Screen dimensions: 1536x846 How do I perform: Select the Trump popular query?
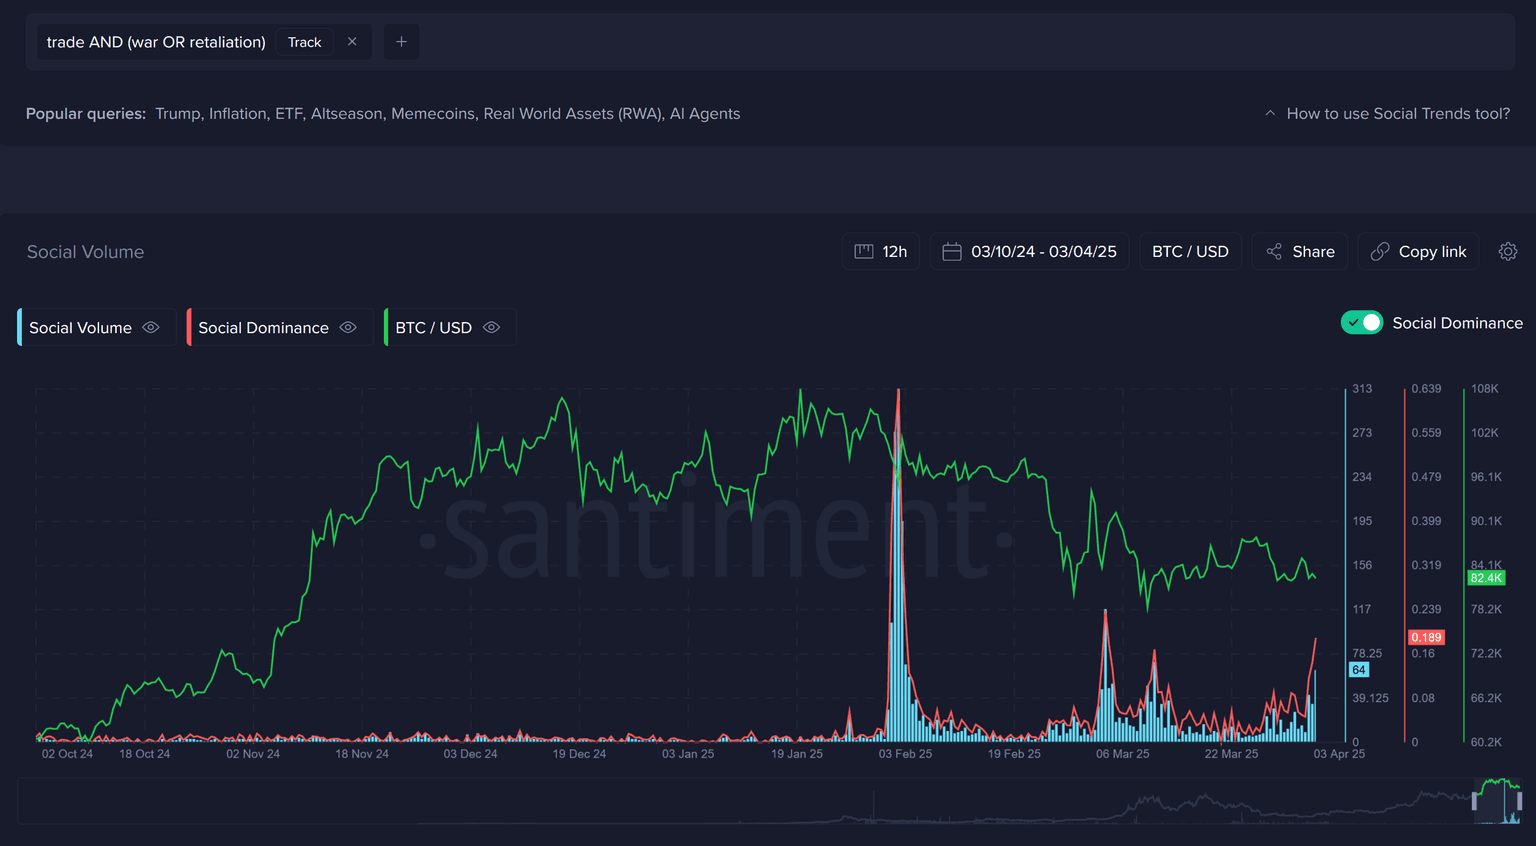pyautogui.click(x=177, y=114)
